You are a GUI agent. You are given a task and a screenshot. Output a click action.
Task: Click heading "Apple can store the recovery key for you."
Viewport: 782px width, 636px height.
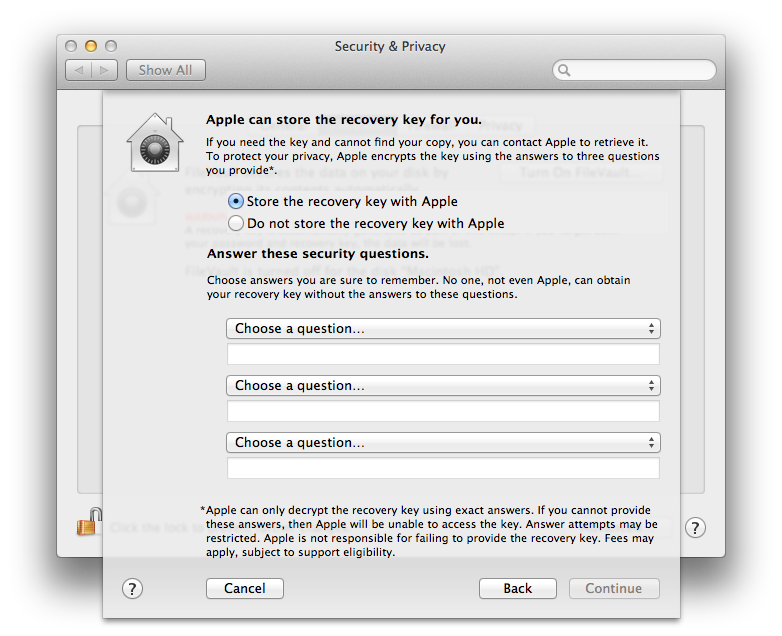pos(344,120)
